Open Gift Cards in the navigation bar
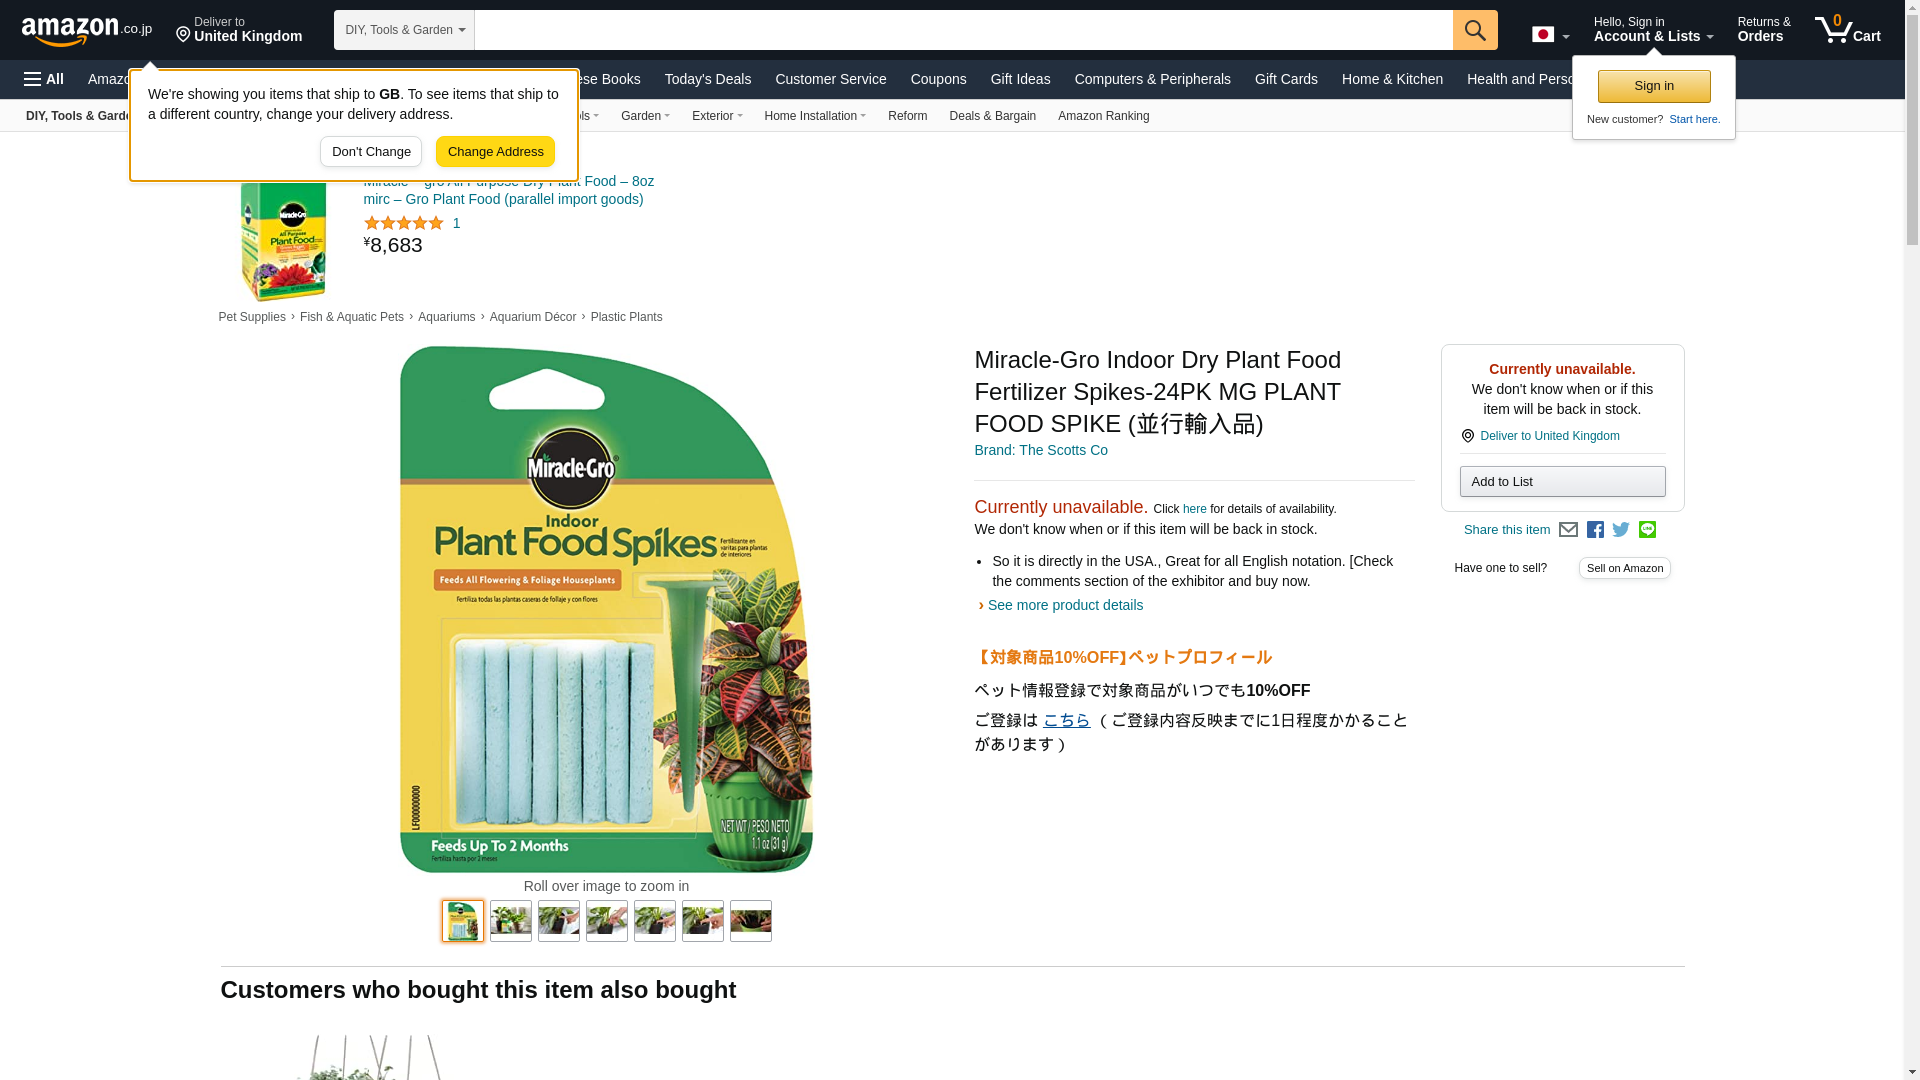Screen dimensions: 1920x1080 point(1286,79)
